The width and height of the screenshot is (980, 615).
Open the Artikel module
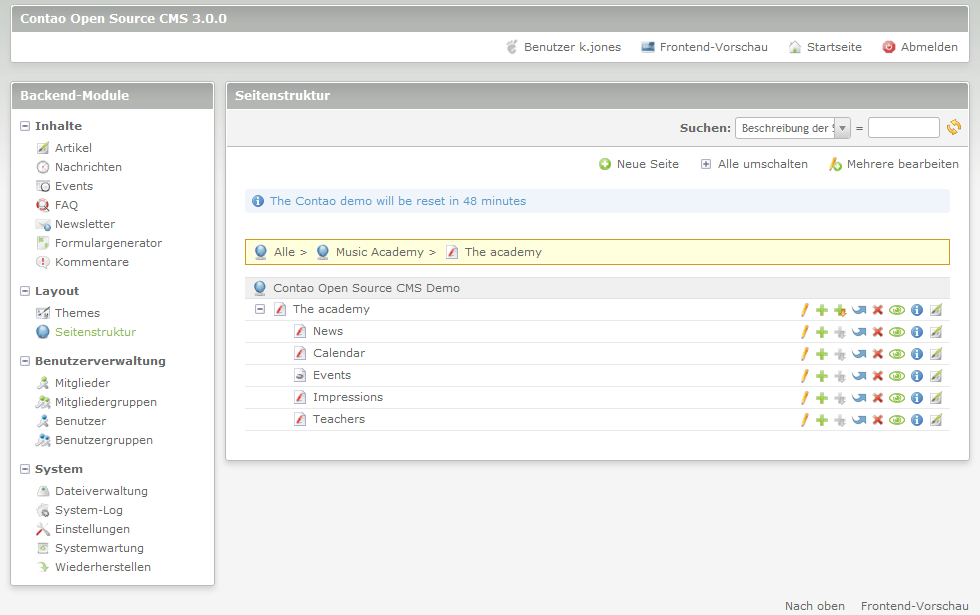pyautogui.click(x=73, y=148)
